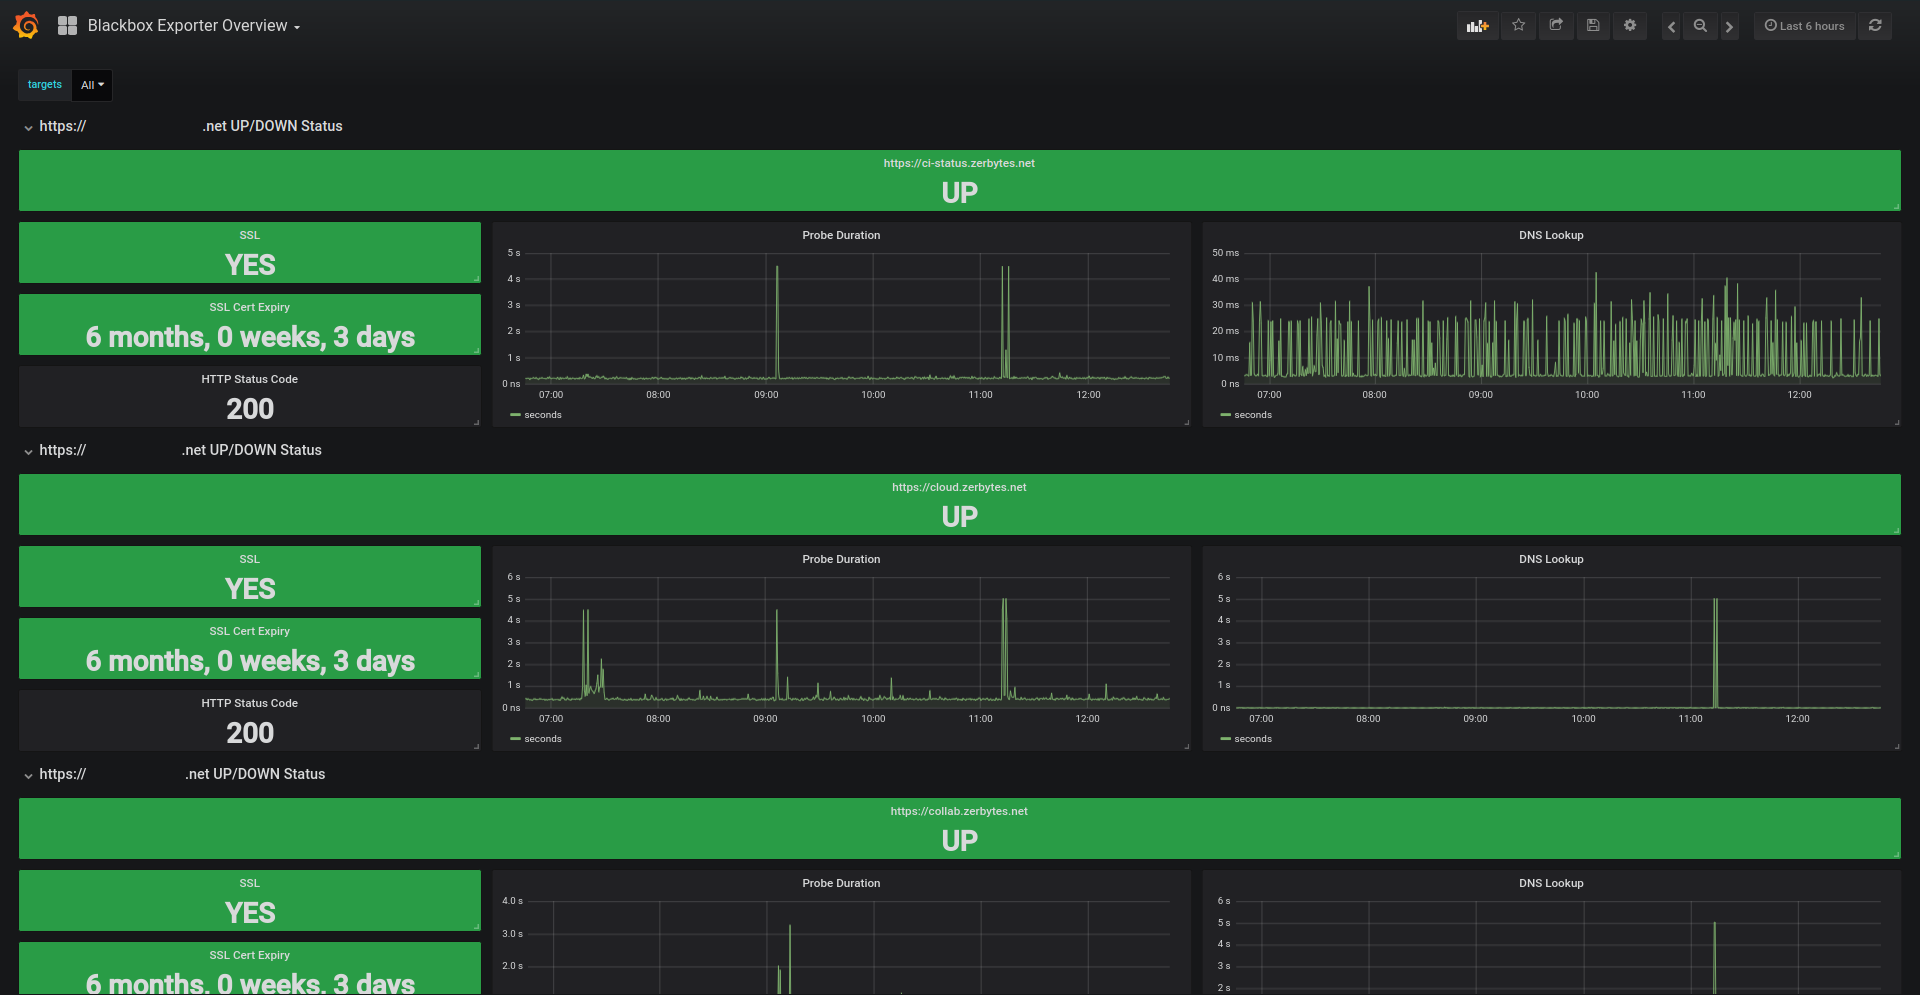Open the https://collab.zerbytes.net panel title menu

coord(959,811)
